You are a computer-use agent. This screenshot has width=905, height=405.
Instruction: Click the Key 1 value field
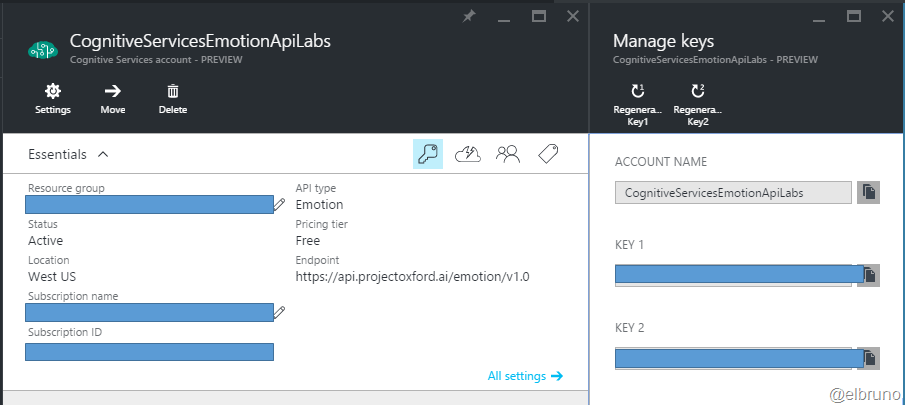733,274
